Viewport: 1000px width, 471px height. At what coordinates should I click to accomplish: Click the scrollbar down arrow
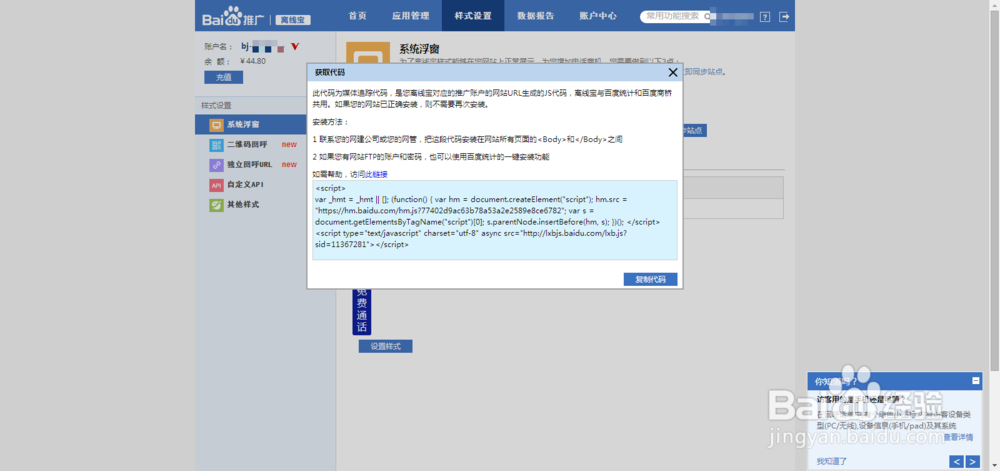[x=995, y=467]
